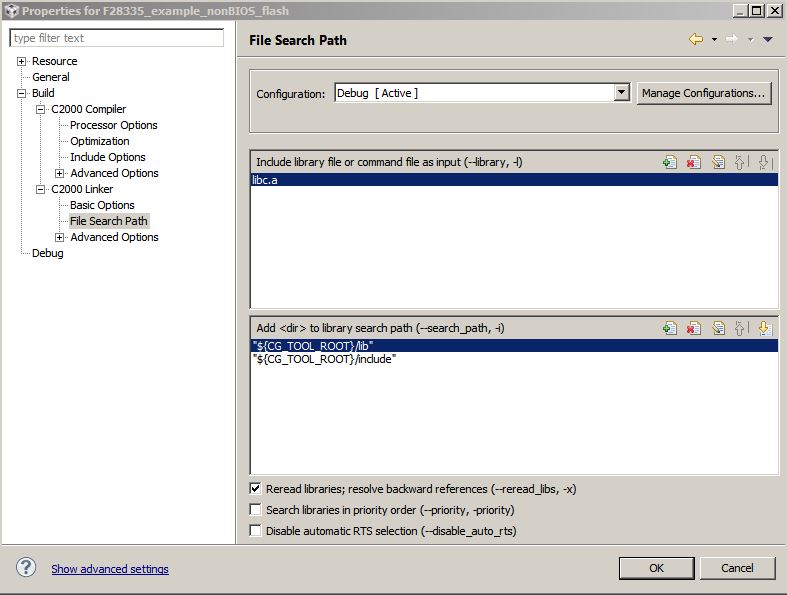787x595 pixels.
Task: Enable Search libraries in priority order
Action: [x=255, y=510]
